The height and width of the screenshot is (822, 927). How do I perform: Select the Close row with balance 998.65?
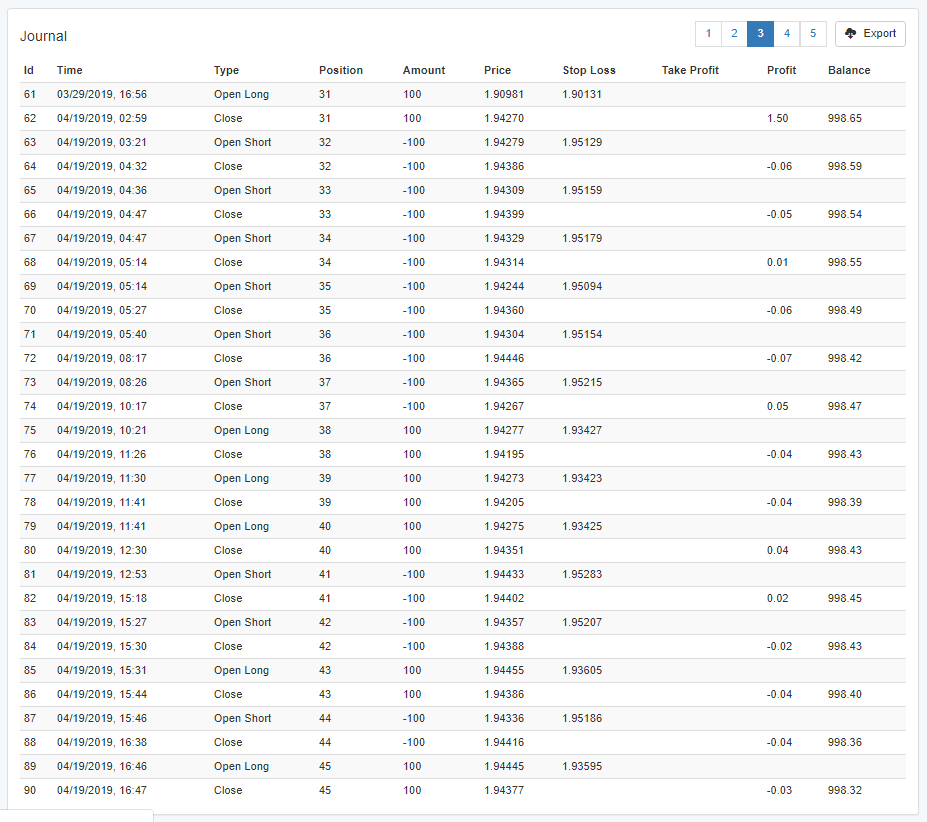tap(463, 118)
